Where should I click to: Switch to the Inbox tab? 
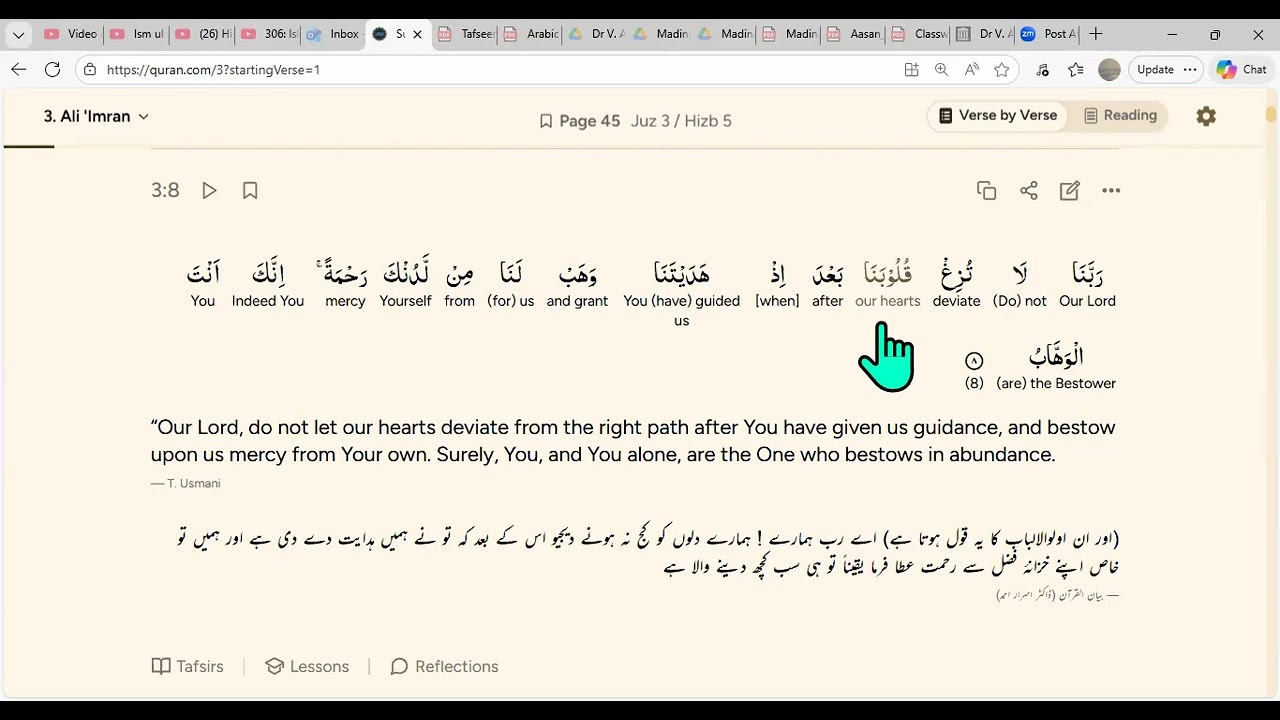click(332, 34)
